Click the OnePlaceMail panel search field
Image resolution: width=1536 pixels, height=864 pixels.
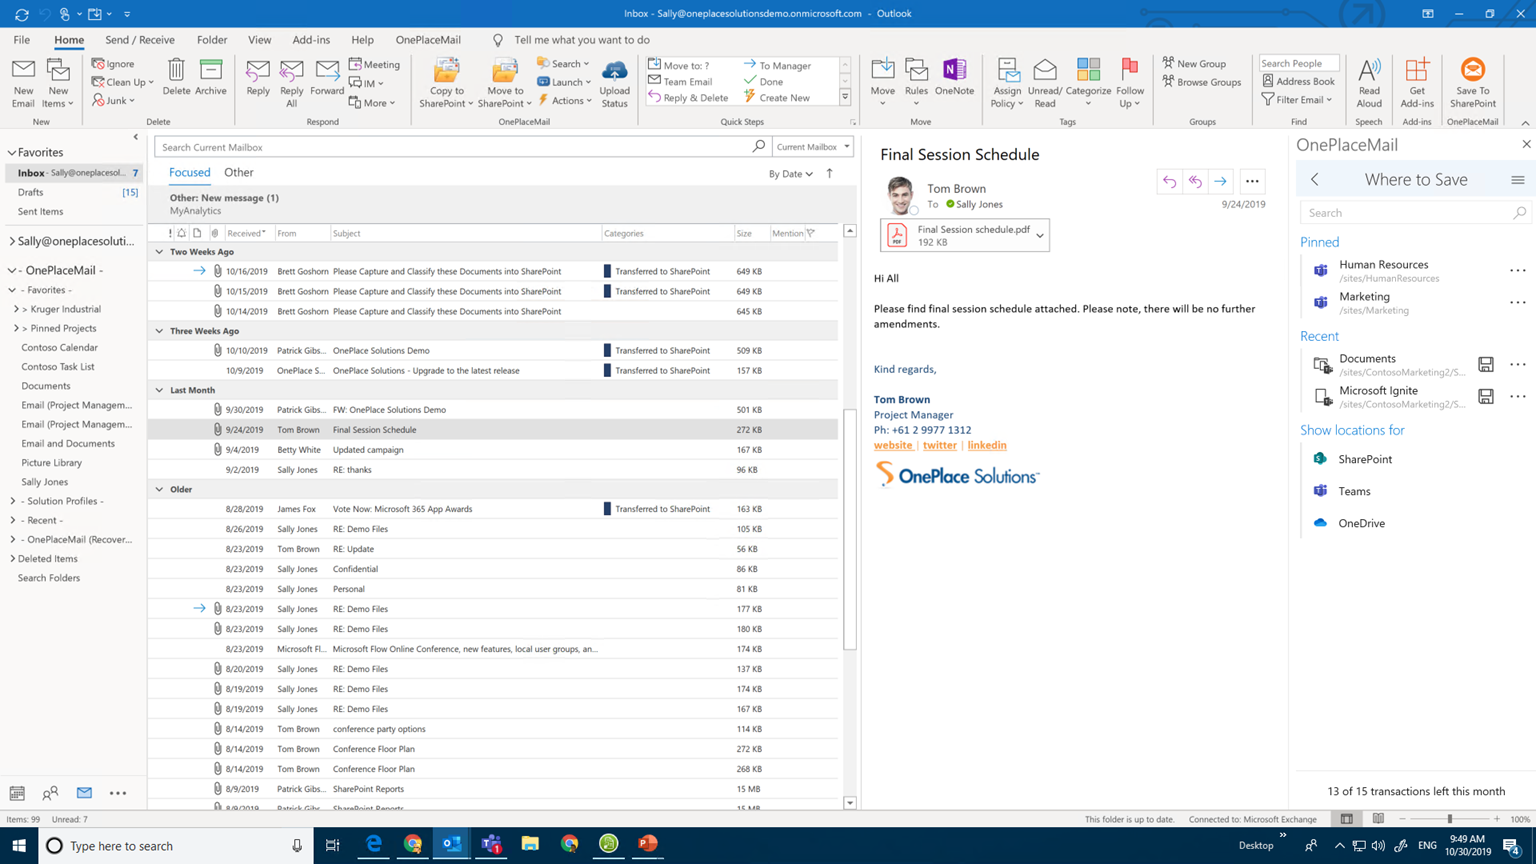pos(1414,213)
